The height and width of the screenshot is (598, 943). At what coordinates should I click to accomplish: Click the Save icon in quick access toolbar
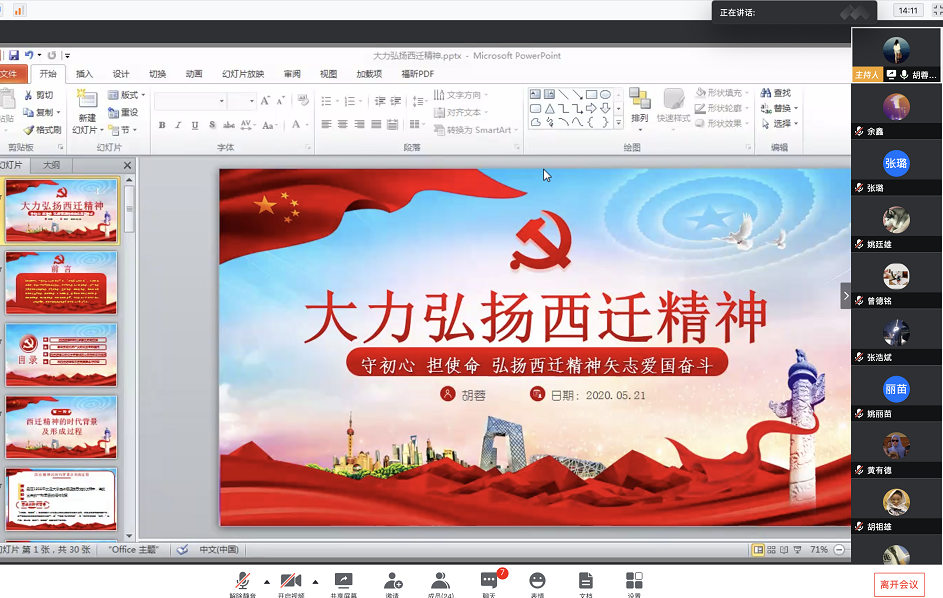point(14,55)
